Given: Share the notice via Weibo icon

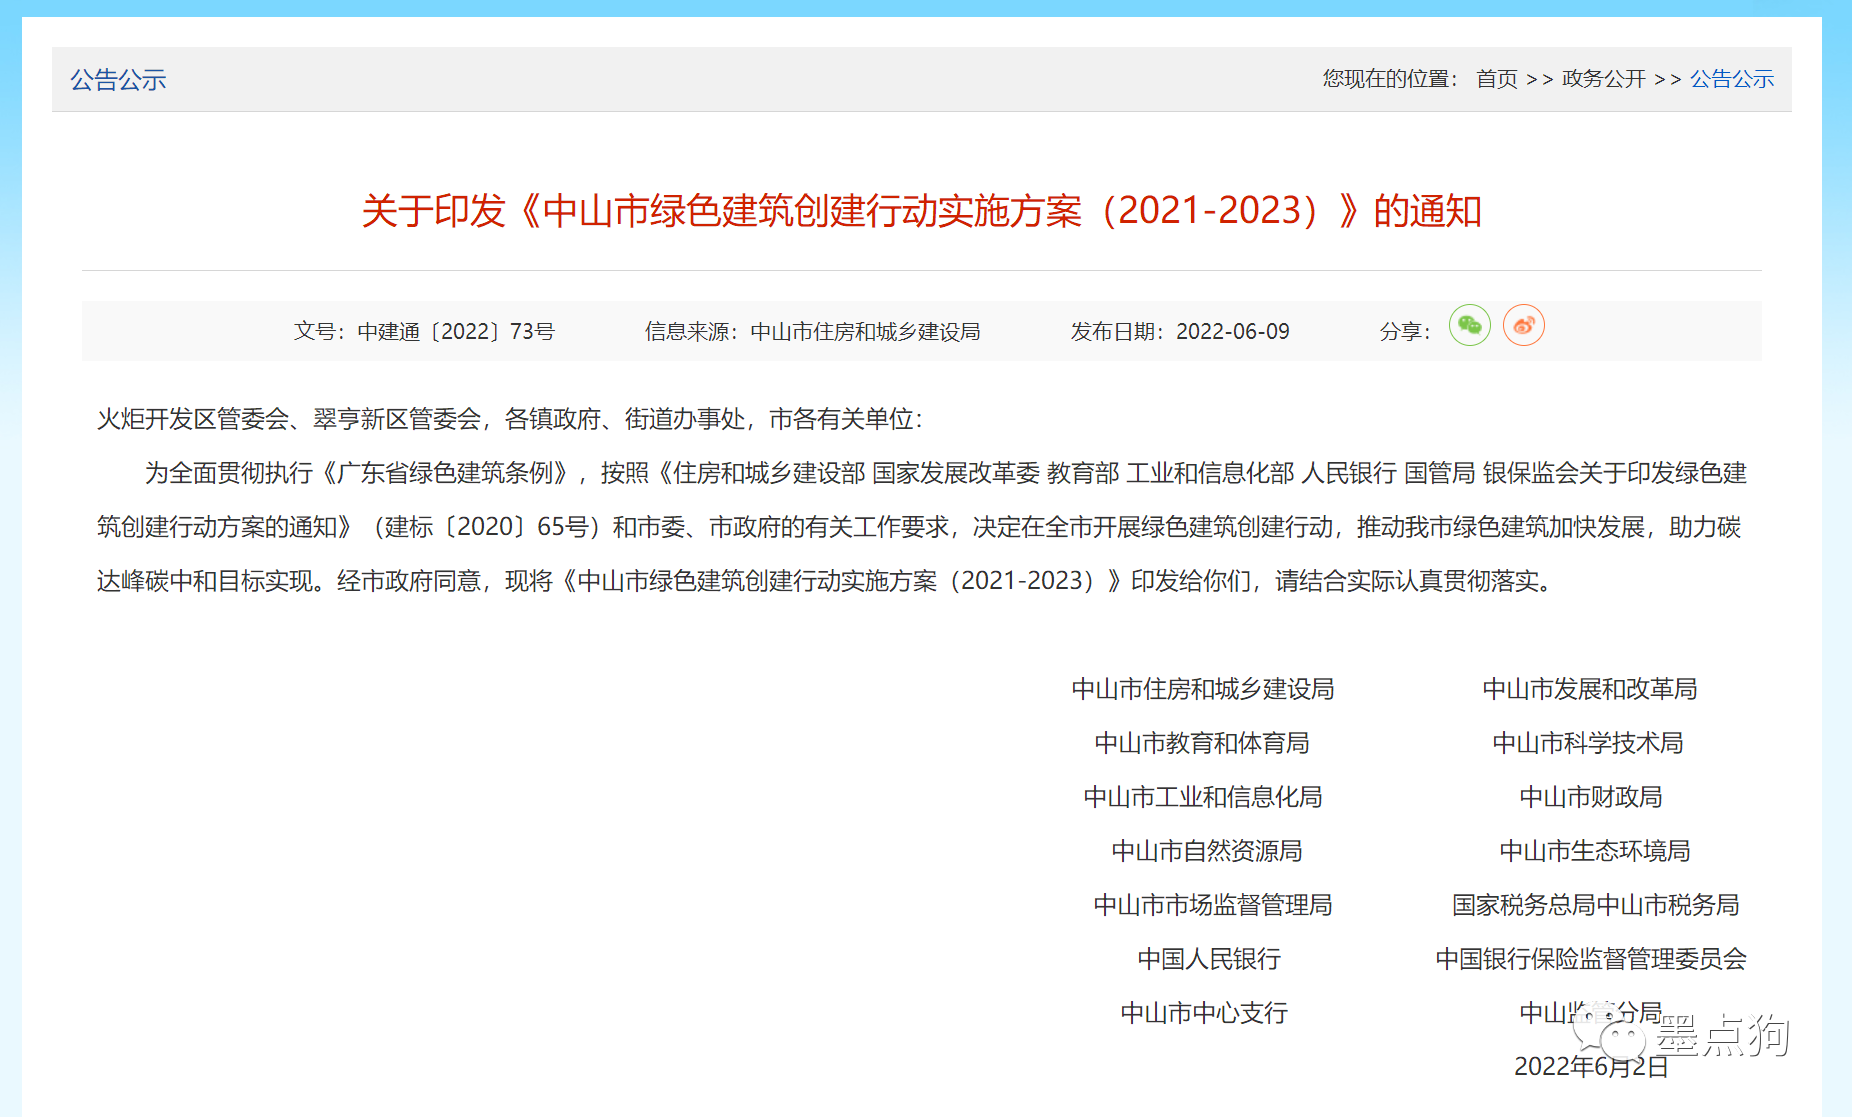Looking at the screenshot, I should point(1523,326).
